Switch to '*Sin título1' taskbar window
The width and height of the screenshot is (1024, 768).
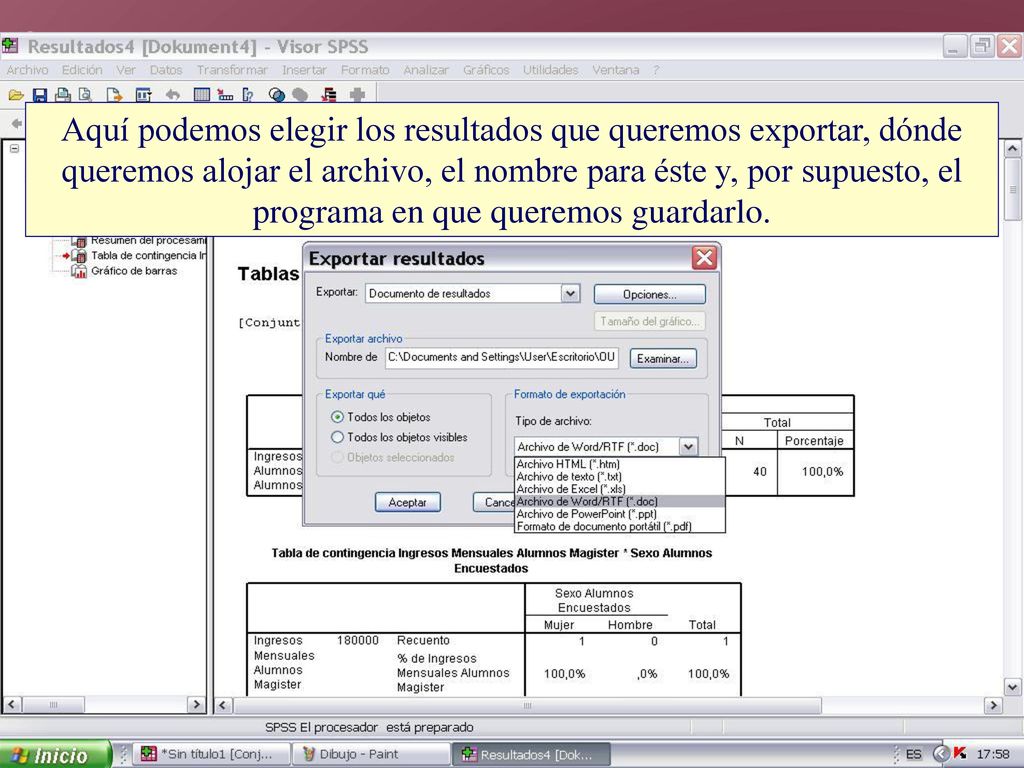(210, 754)
